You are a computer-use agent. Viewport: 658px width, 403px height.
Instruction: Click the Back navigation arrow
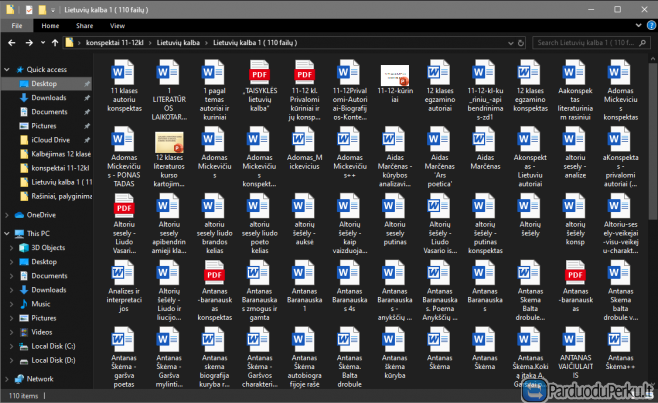point(10,43)
